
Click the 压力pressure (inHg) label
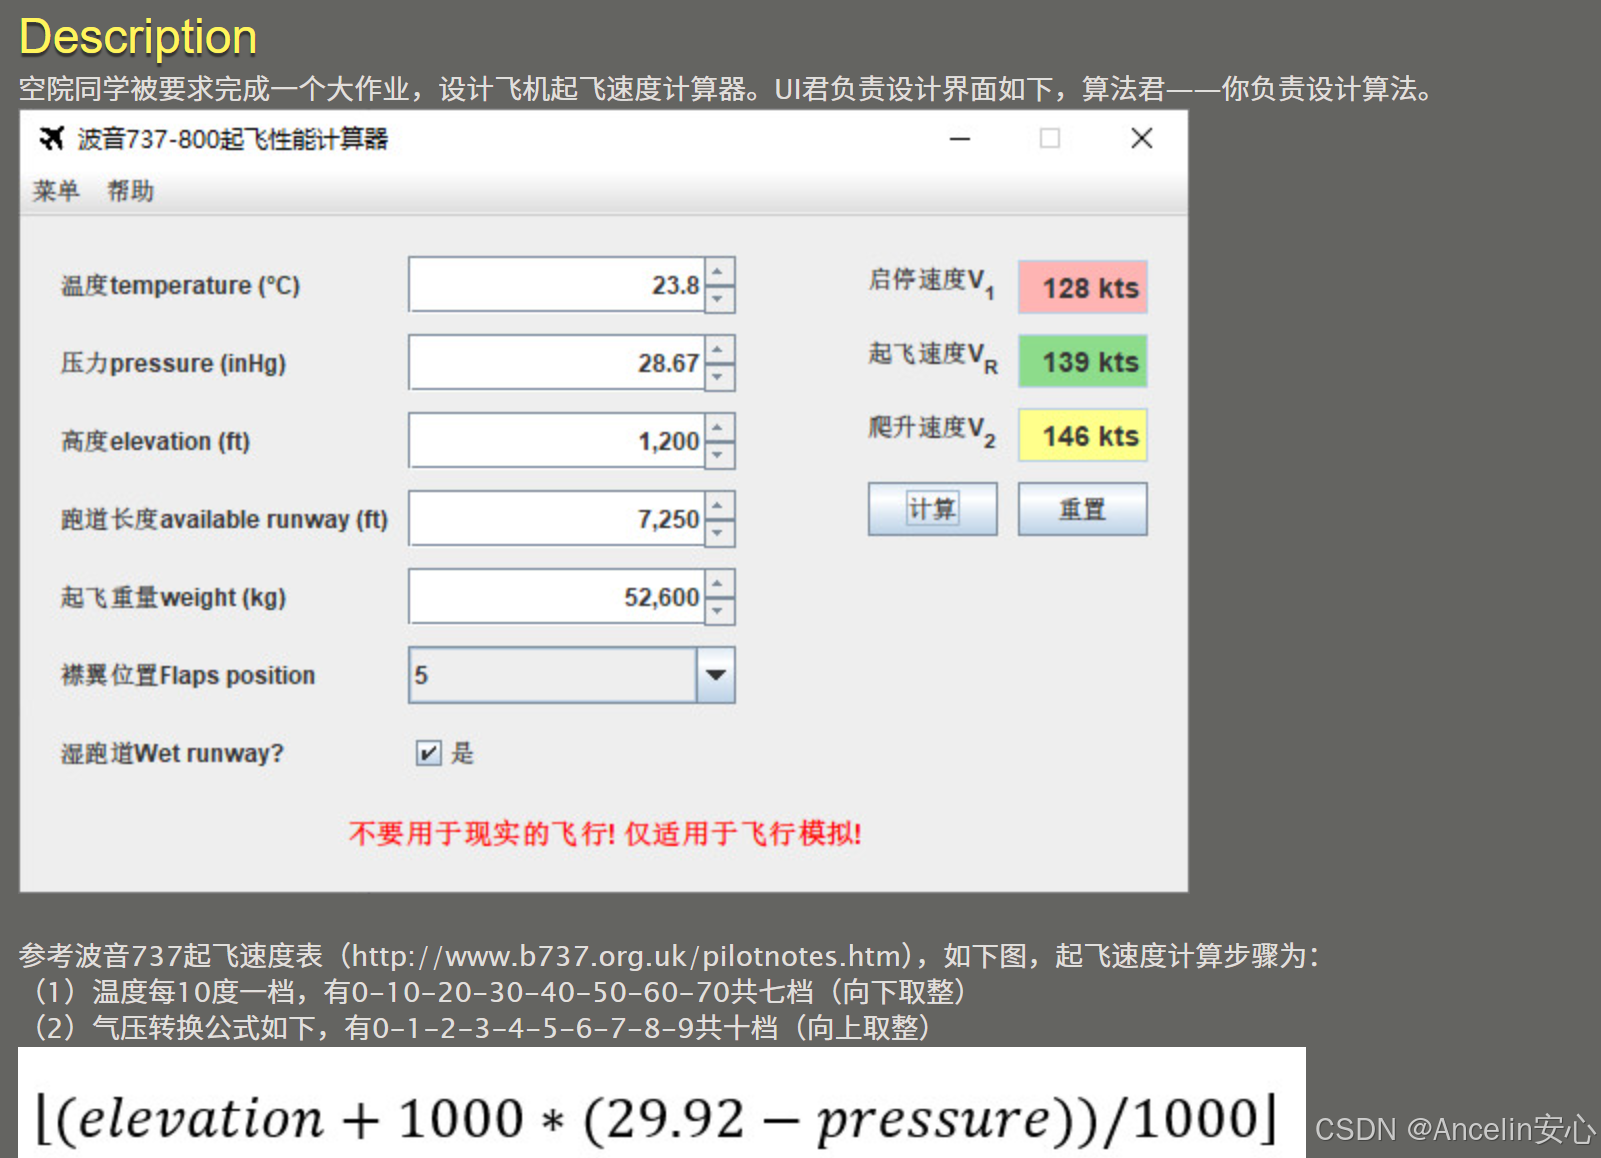(x=173, y=364)
